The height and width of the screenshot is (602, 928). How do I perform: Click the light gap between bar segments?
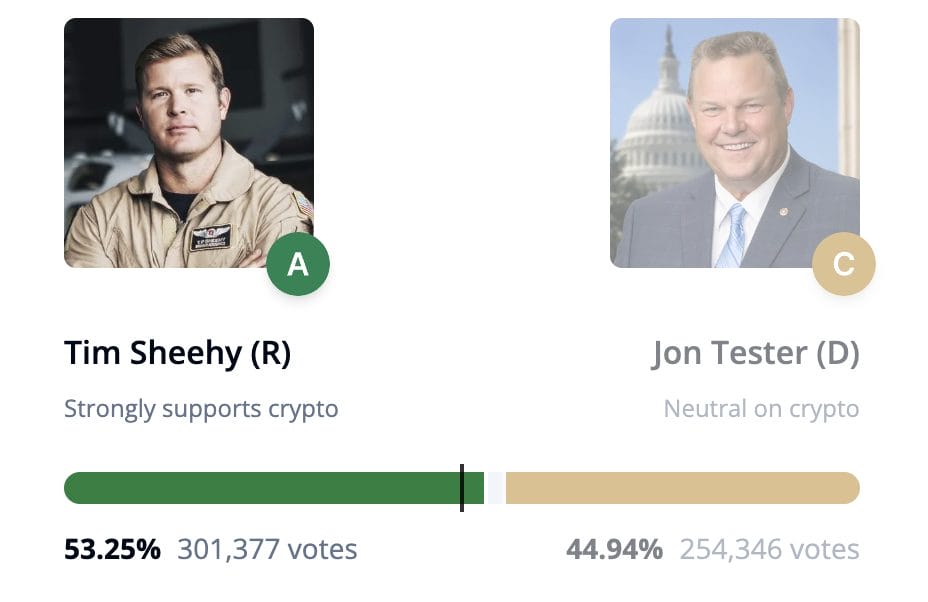[495, 488]
